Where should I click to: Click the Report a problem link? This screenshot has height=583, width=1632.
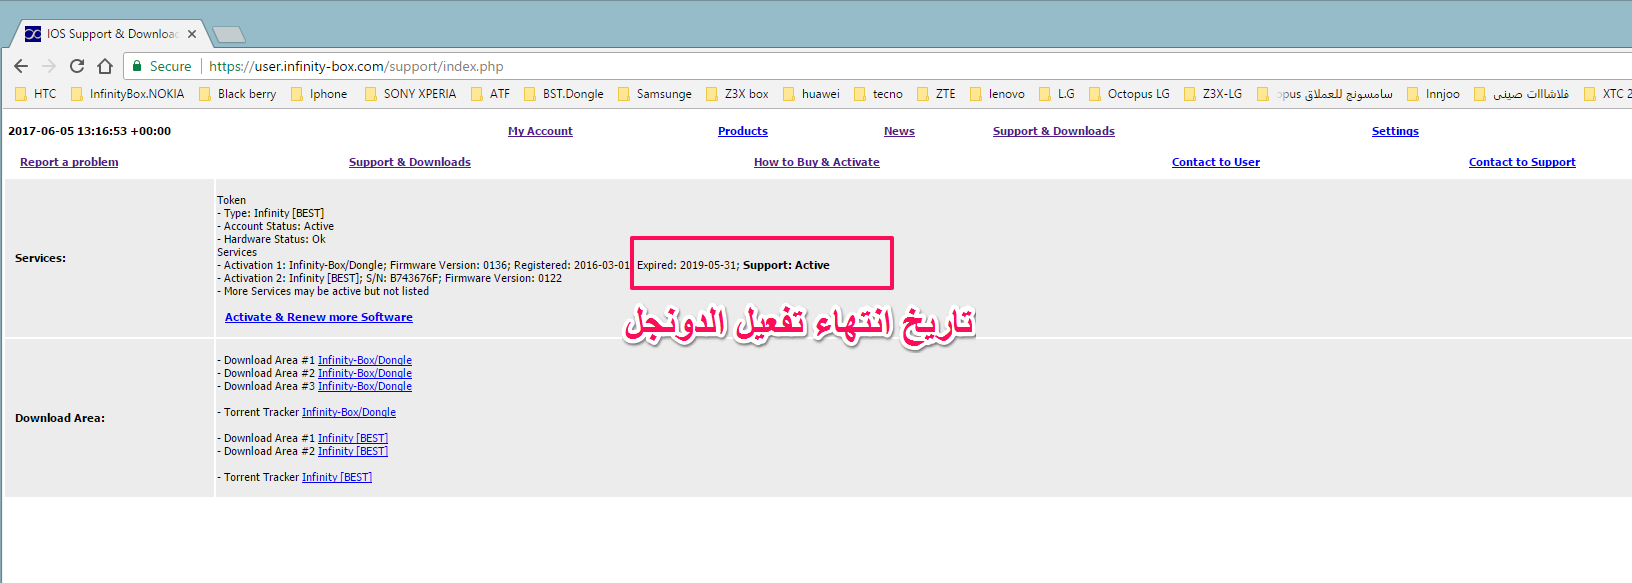69,162
